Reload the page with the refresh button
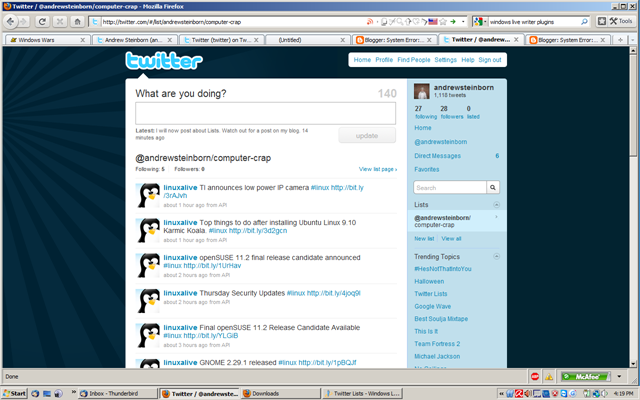The image size is (640, 400). 42,22
